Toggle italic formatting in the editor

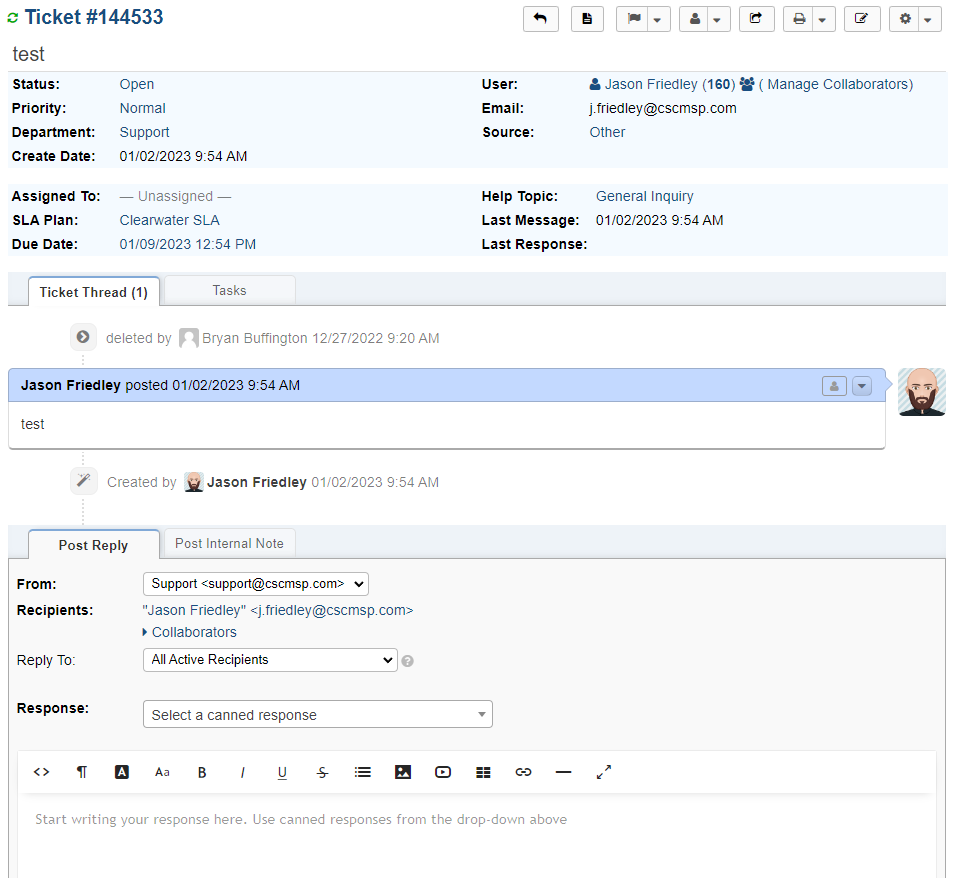[242, 772]
